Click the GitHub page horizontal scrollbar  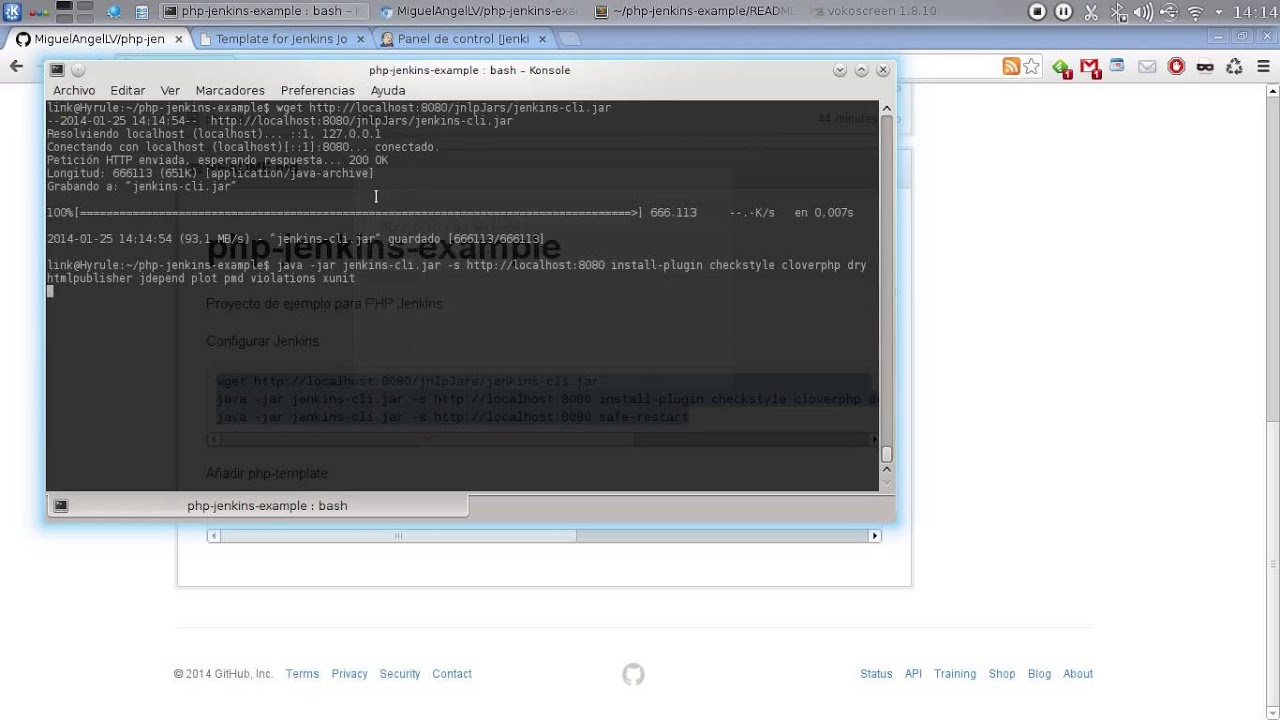398,536
